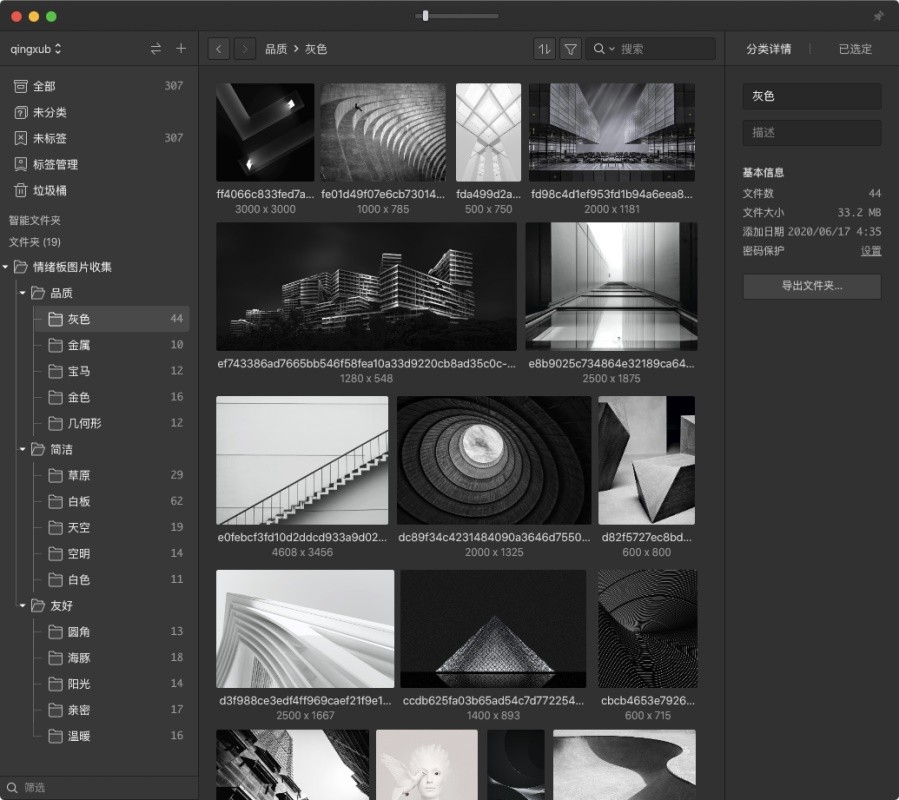The width and height of the screenshot is (899, 800).
Task: Click the 设置 password protection link
Action: click(x=871, y=251)
